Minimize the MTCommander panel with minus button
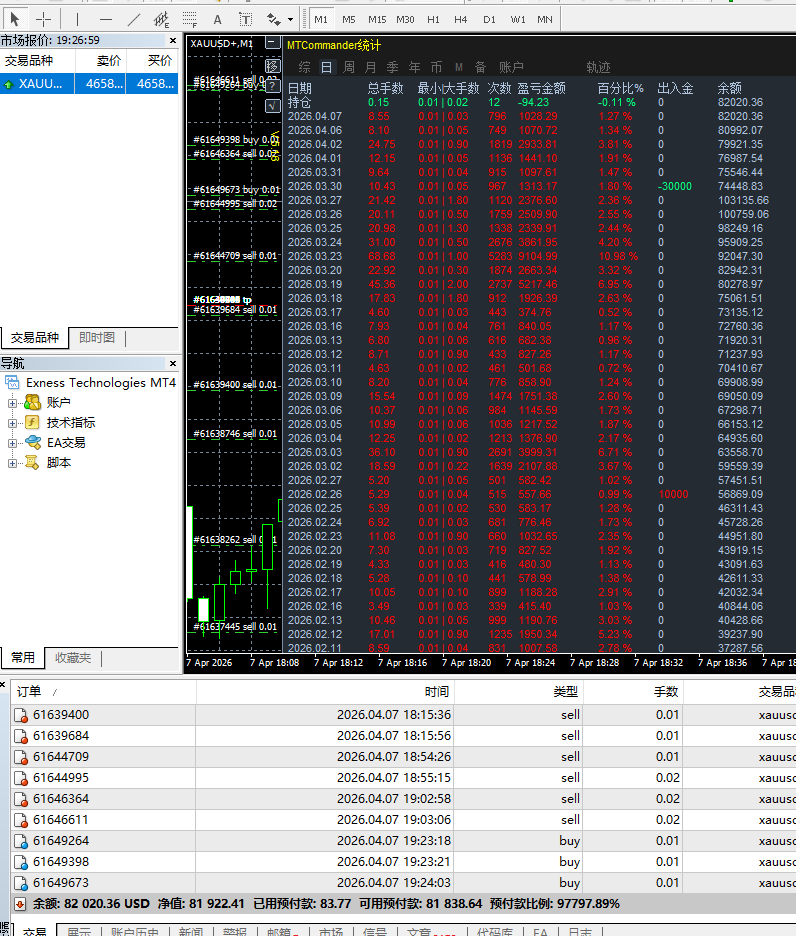Viewport: 796px width, 936px height. click(273, 43)
